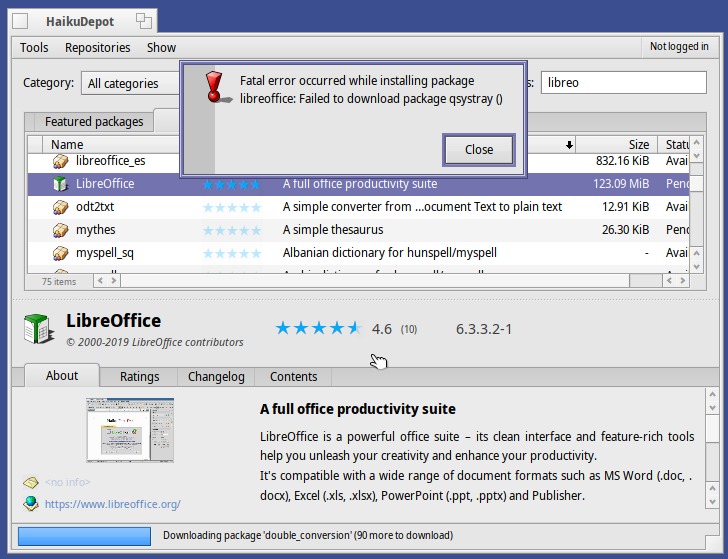Click the myspell_sq package icon
Image resolution: width=728 pixels, height=559 pixels.
coord(60,253)
